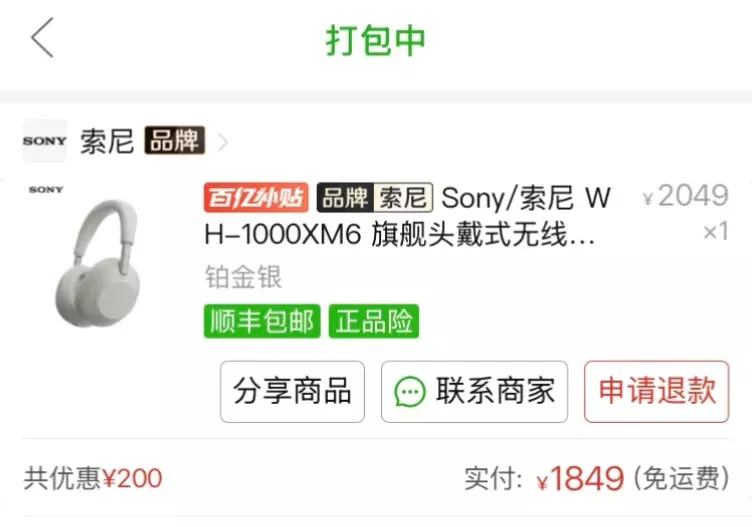Tap the 共优惠¥200 discount text
The width and height of the screenshot is (752, 527).
93,478
